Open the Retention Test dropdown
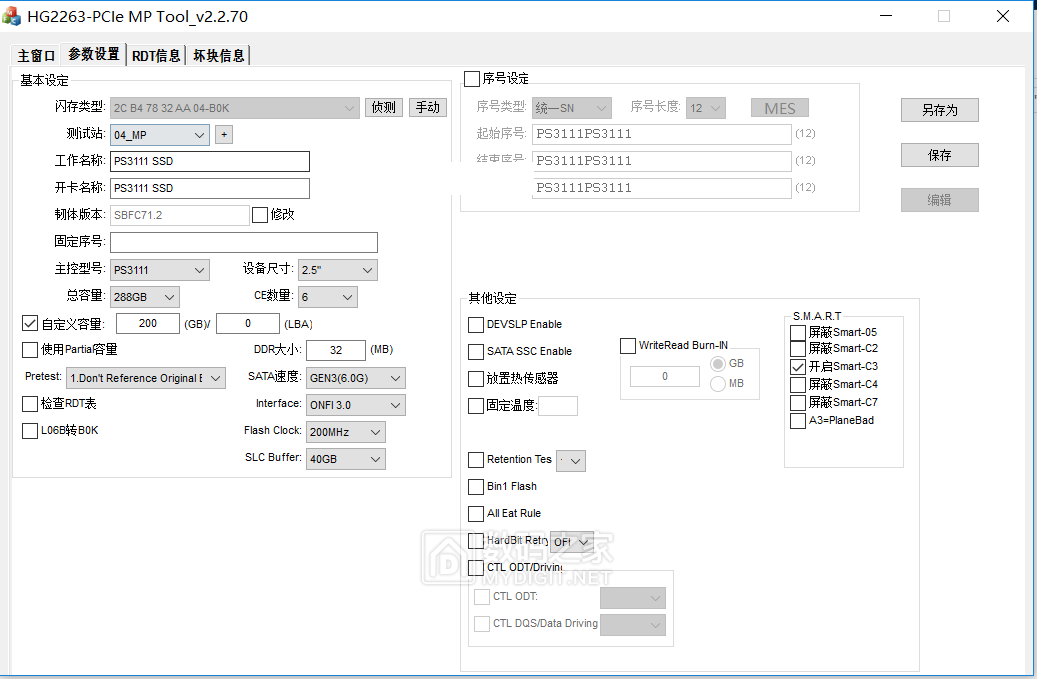 point(571,461)
